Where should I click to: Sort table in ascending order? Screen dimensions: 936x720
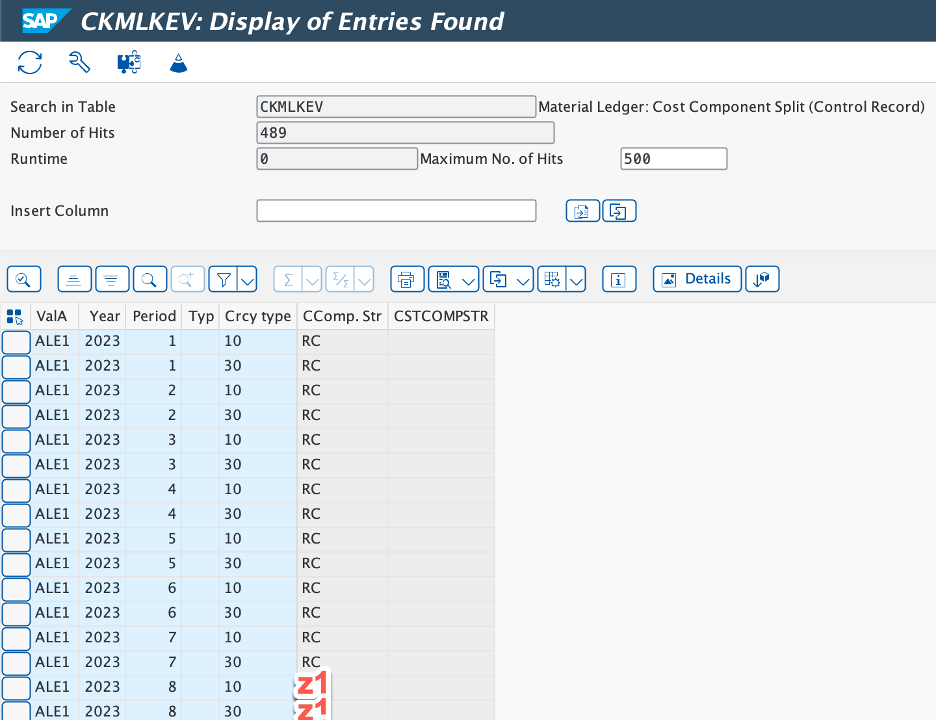(x=75, y=279)
